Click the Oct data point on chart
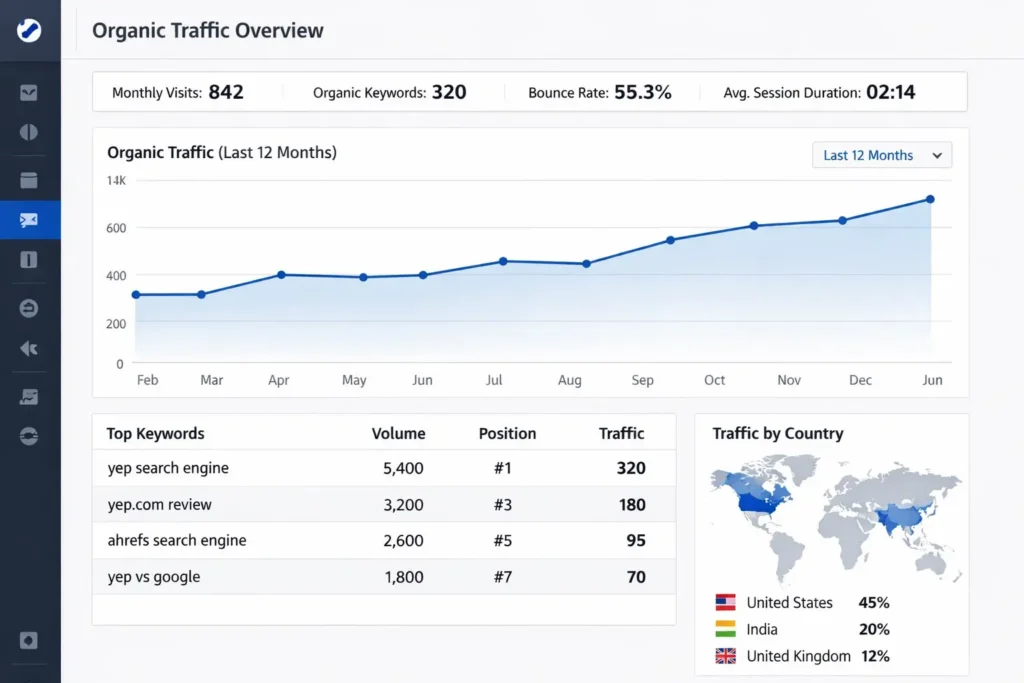 tap(754, 225)
